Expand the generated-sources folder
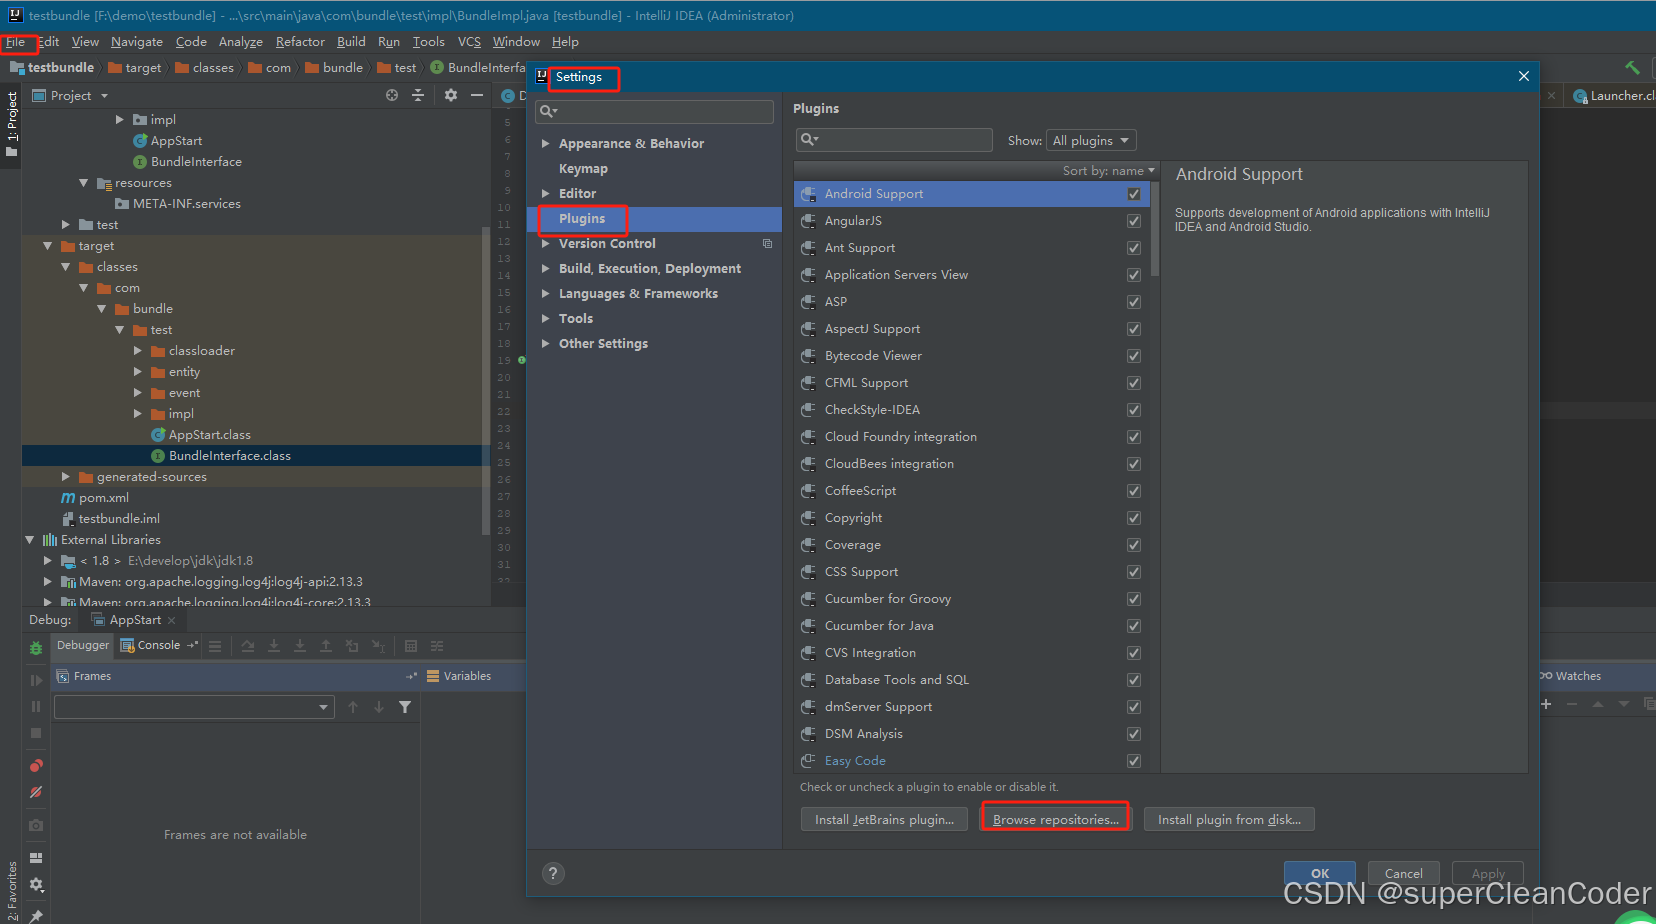Viewport: 1656px width, 924px height. [65, 477]
